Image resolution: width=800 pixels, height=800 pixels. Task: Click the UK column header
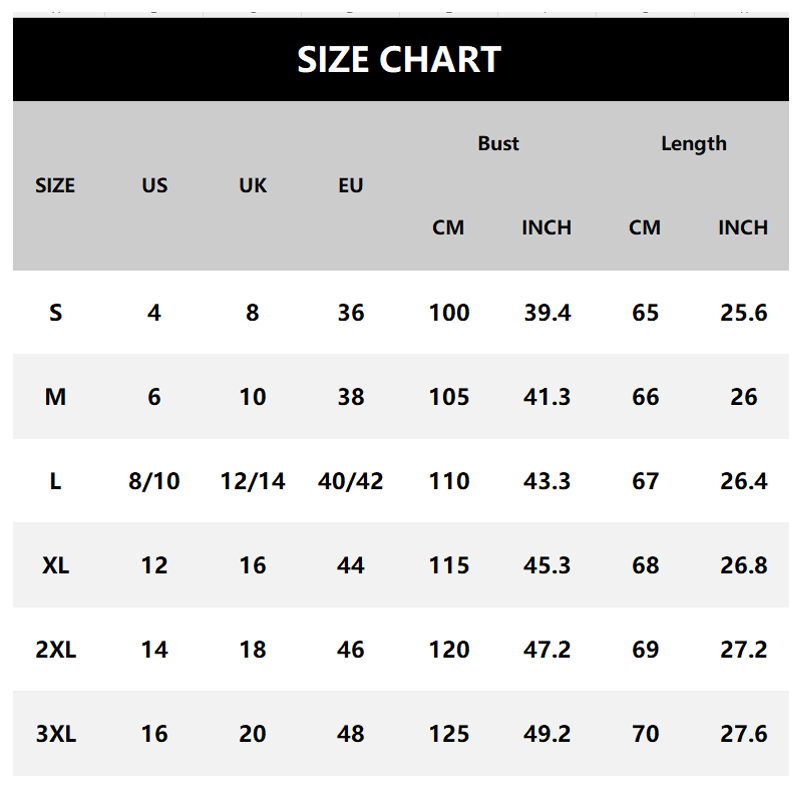coord(253,185)
